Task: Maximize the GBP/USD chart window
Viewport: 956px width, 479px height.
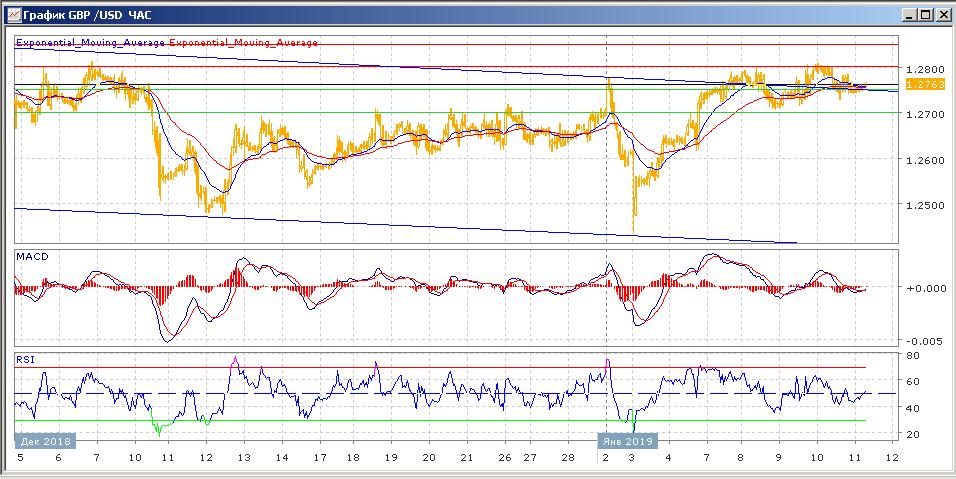Action: [926, 16]
